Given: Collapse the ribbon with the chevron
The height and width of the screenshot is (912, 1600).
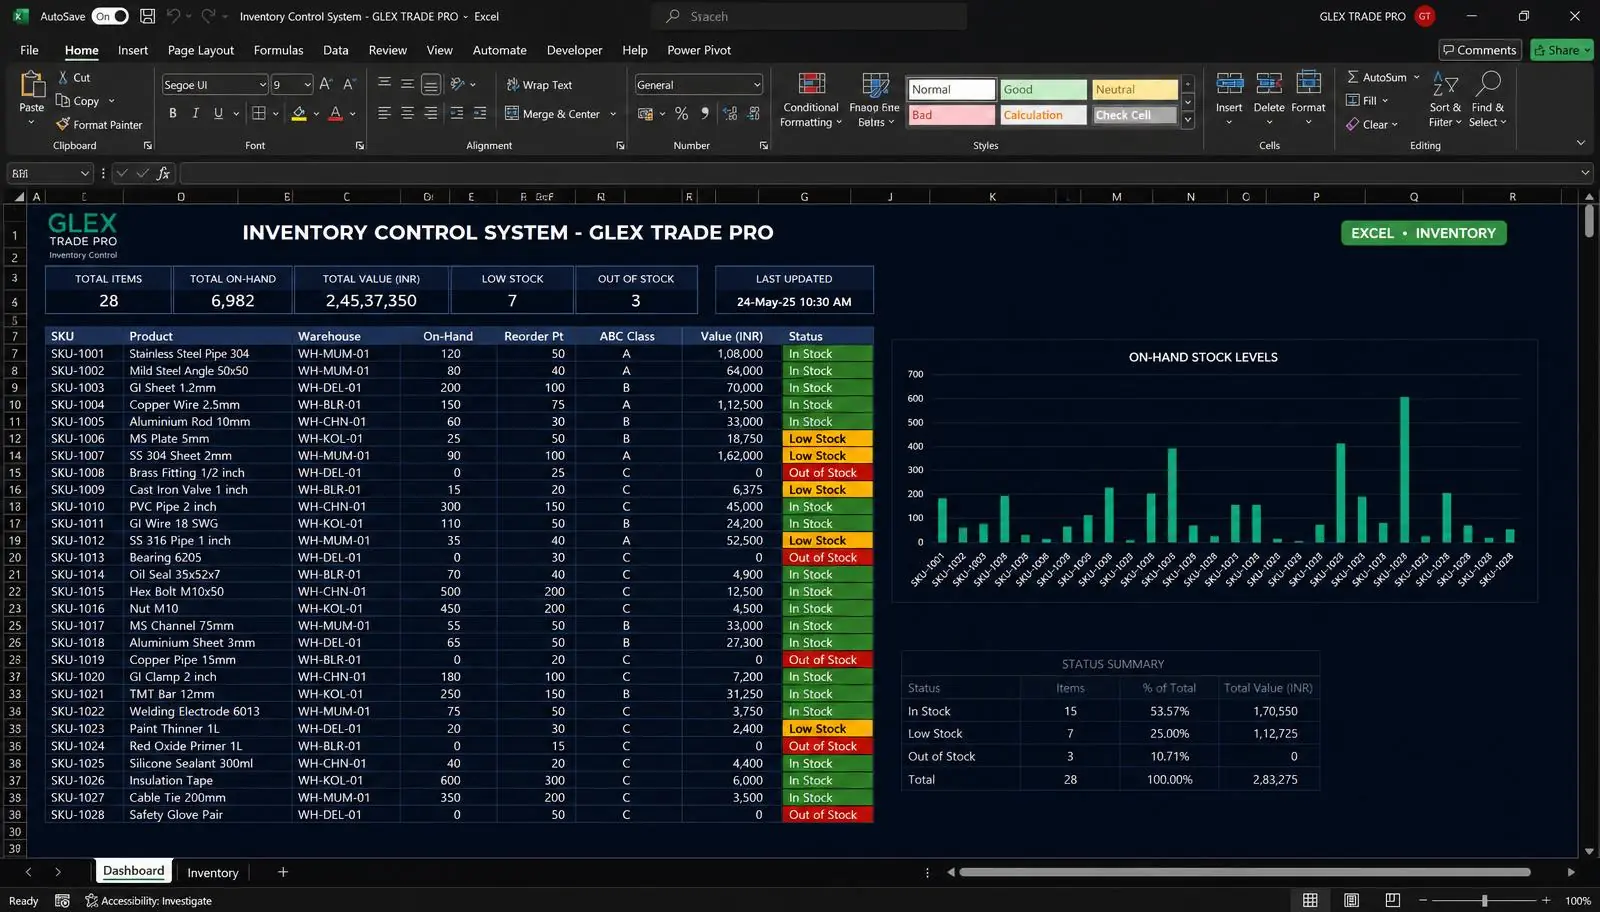Looking at the screenshot, I should pyautogui.click(x=1581, y=143).
